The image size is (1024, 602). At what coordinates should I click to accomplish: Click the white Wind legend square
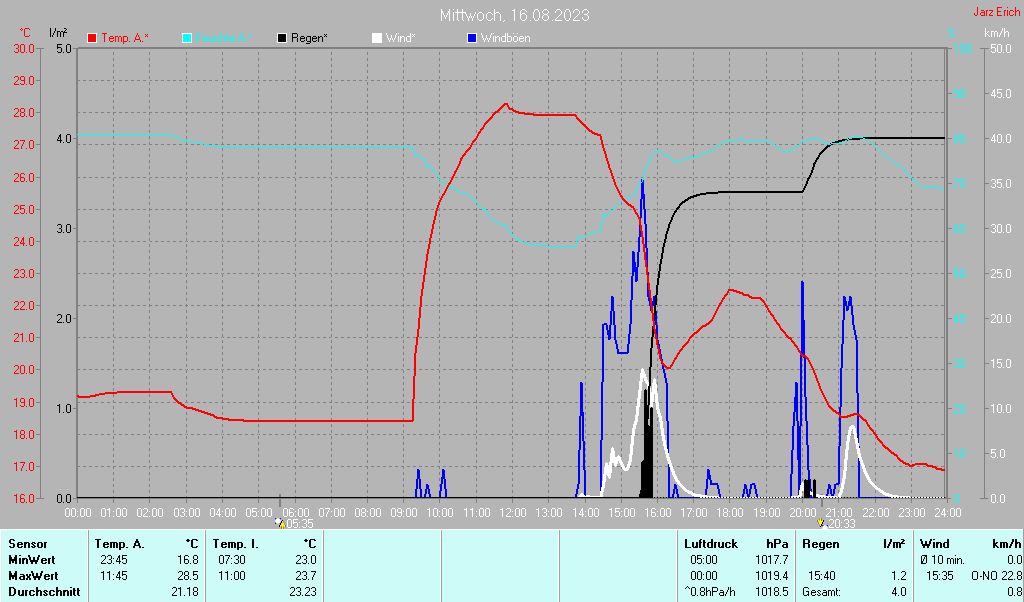tap(377, 38)
